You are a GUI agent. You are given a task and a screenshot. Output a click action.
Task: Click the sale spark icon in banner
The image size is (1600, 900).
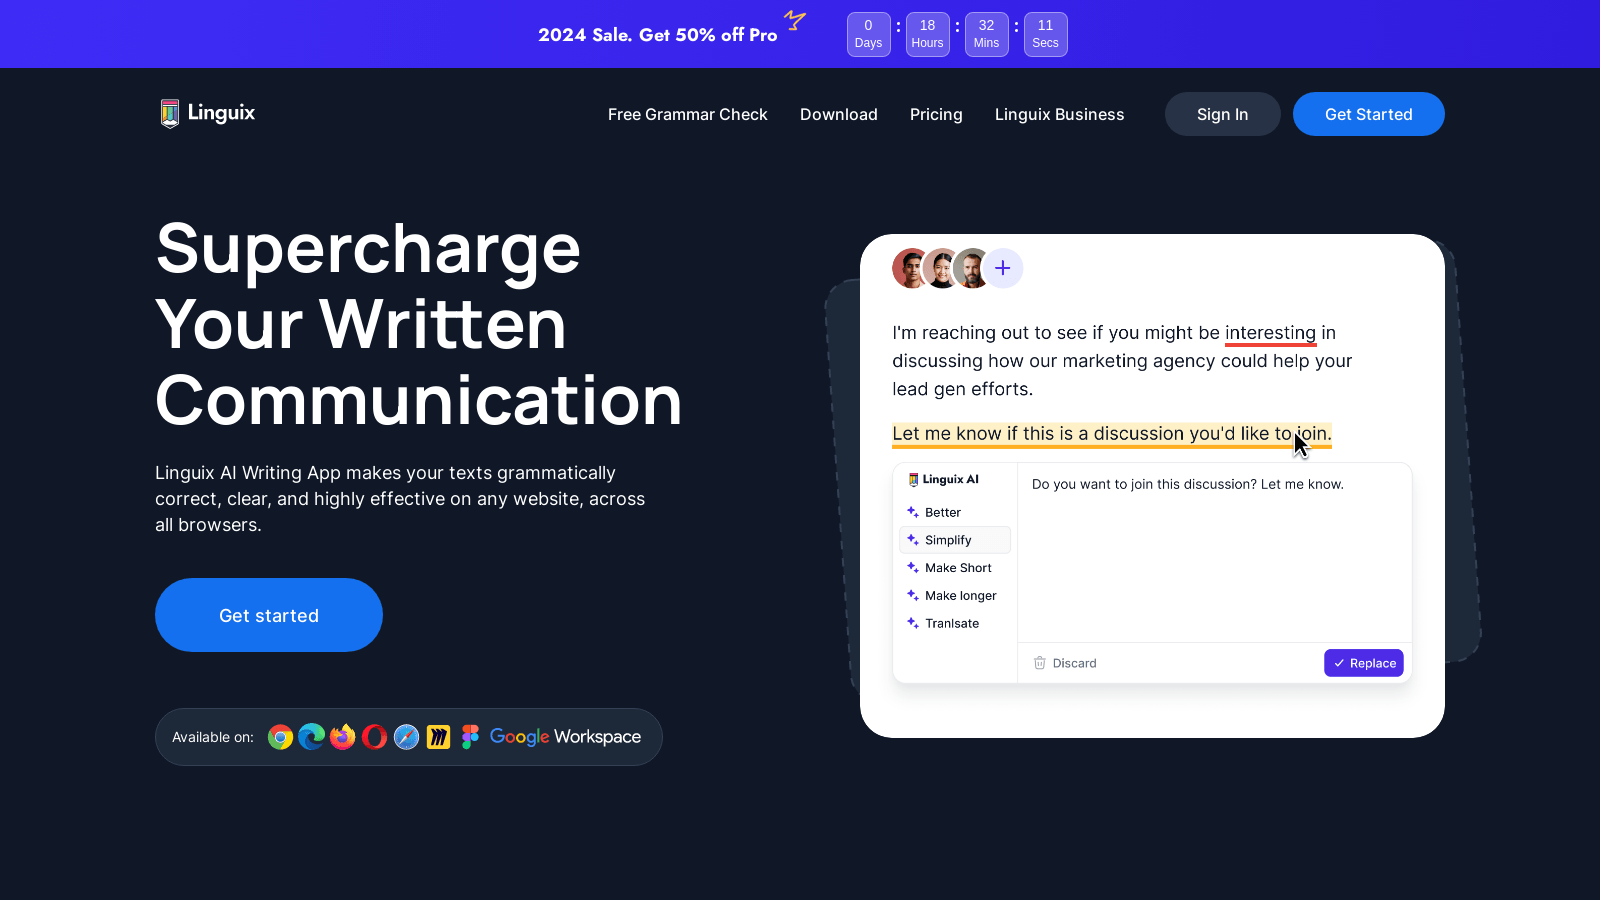(795, 19)
